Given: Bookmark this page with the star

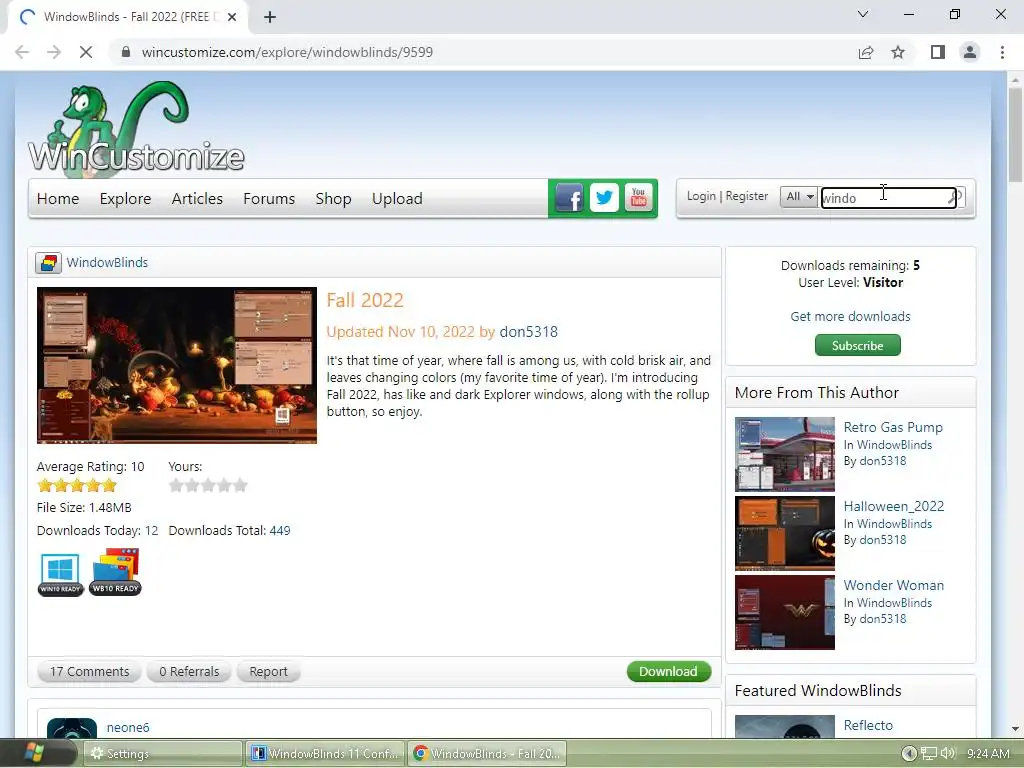Looking at the screenshot, I should pos(898,52).
